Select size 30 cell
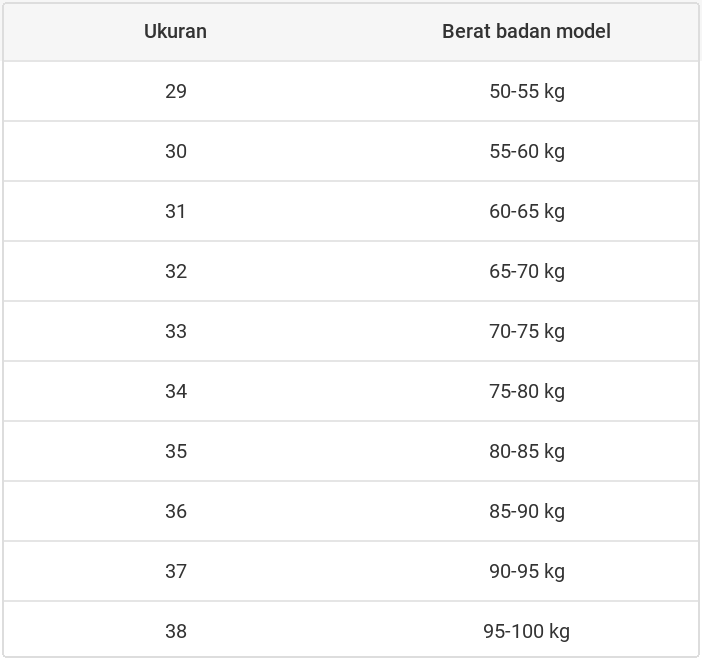Viewport: 702px width, 660px height. pyautogui.click(x=176, y=151)
